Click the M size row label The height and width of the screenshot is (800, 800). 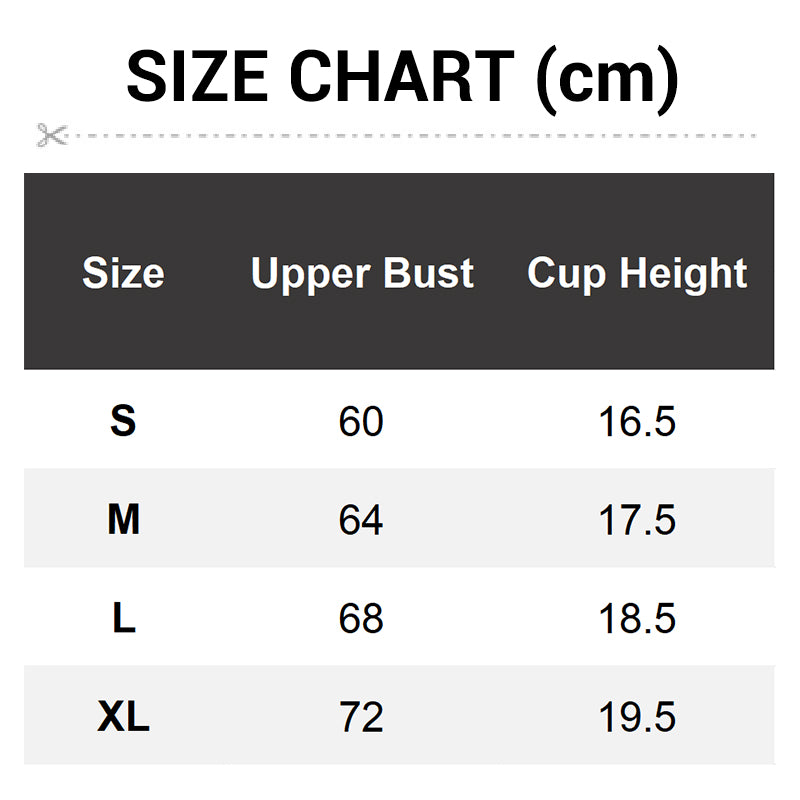(123, 520)
